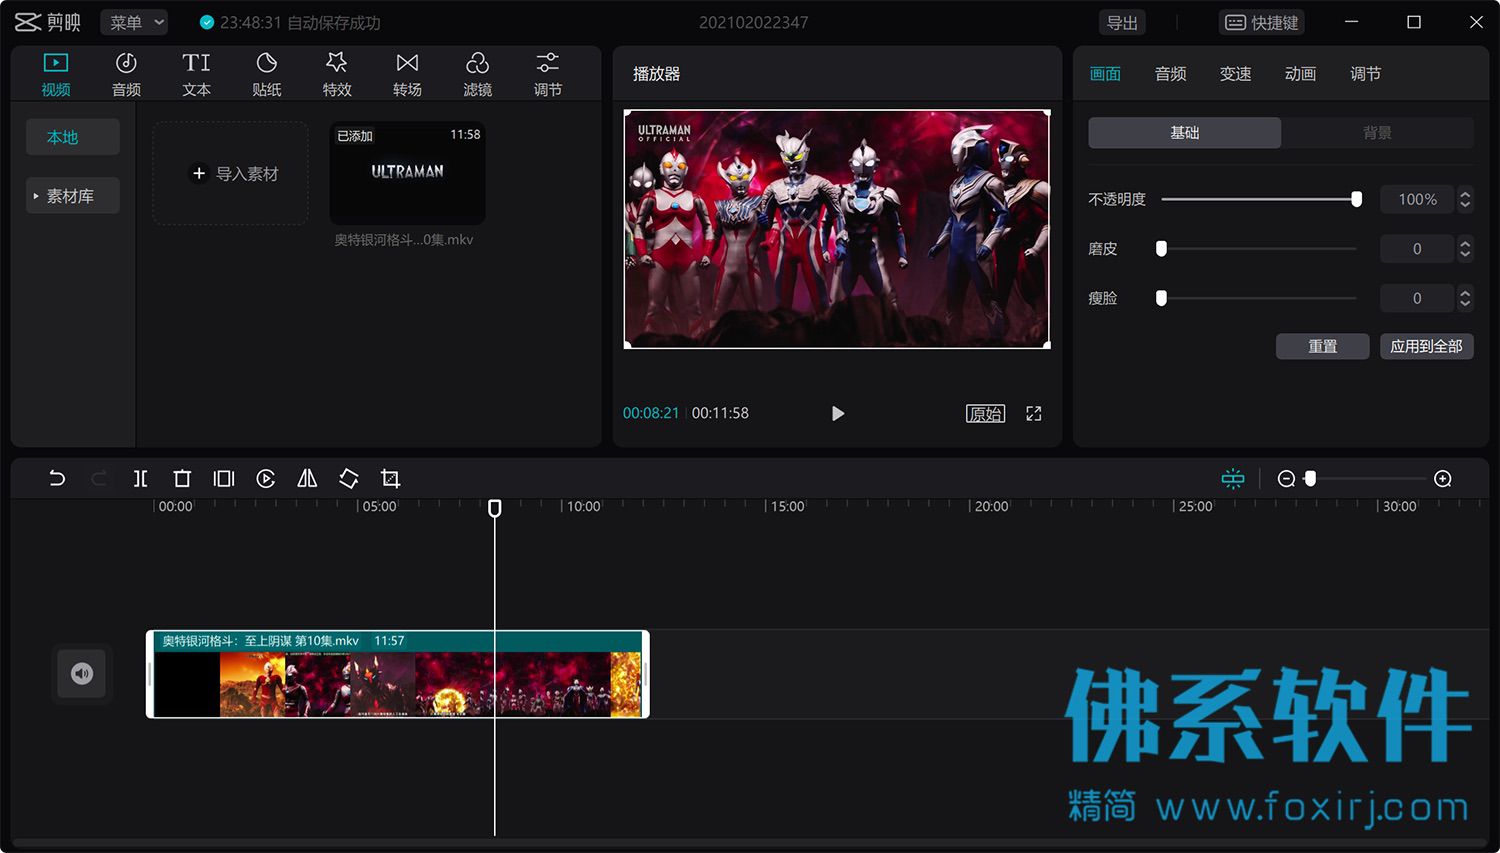Select the 背景 sub-tab
This screenshot has height=853, width=1500.
click(1377, 132)
